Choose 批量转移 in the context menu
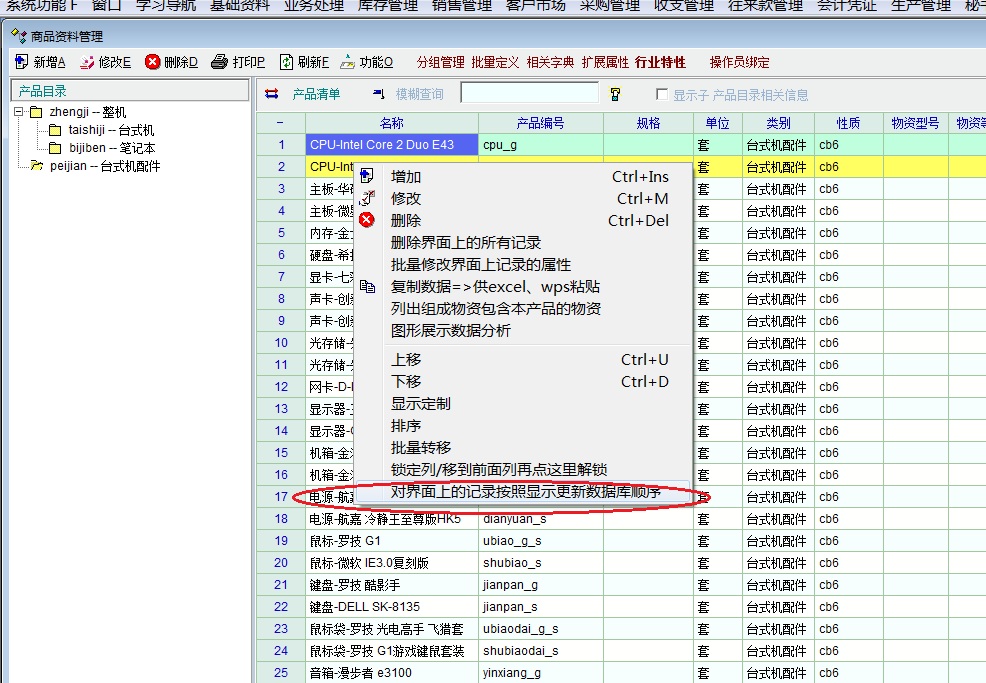The height and width of the screenshot is (683, 986). pos(420,448)
